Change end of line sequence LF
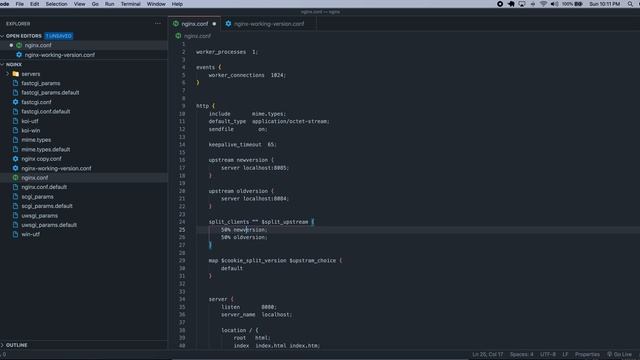This screenshot has width=640, height=360. [565, 354]
